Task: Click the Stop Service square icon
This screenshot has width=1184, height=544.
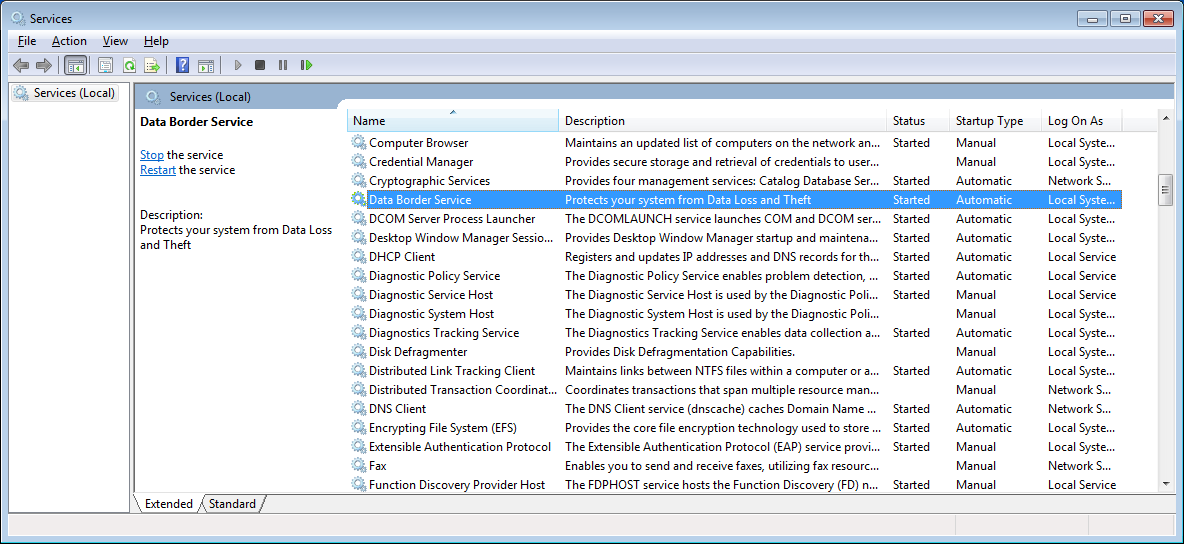Action: pos(260,65)
